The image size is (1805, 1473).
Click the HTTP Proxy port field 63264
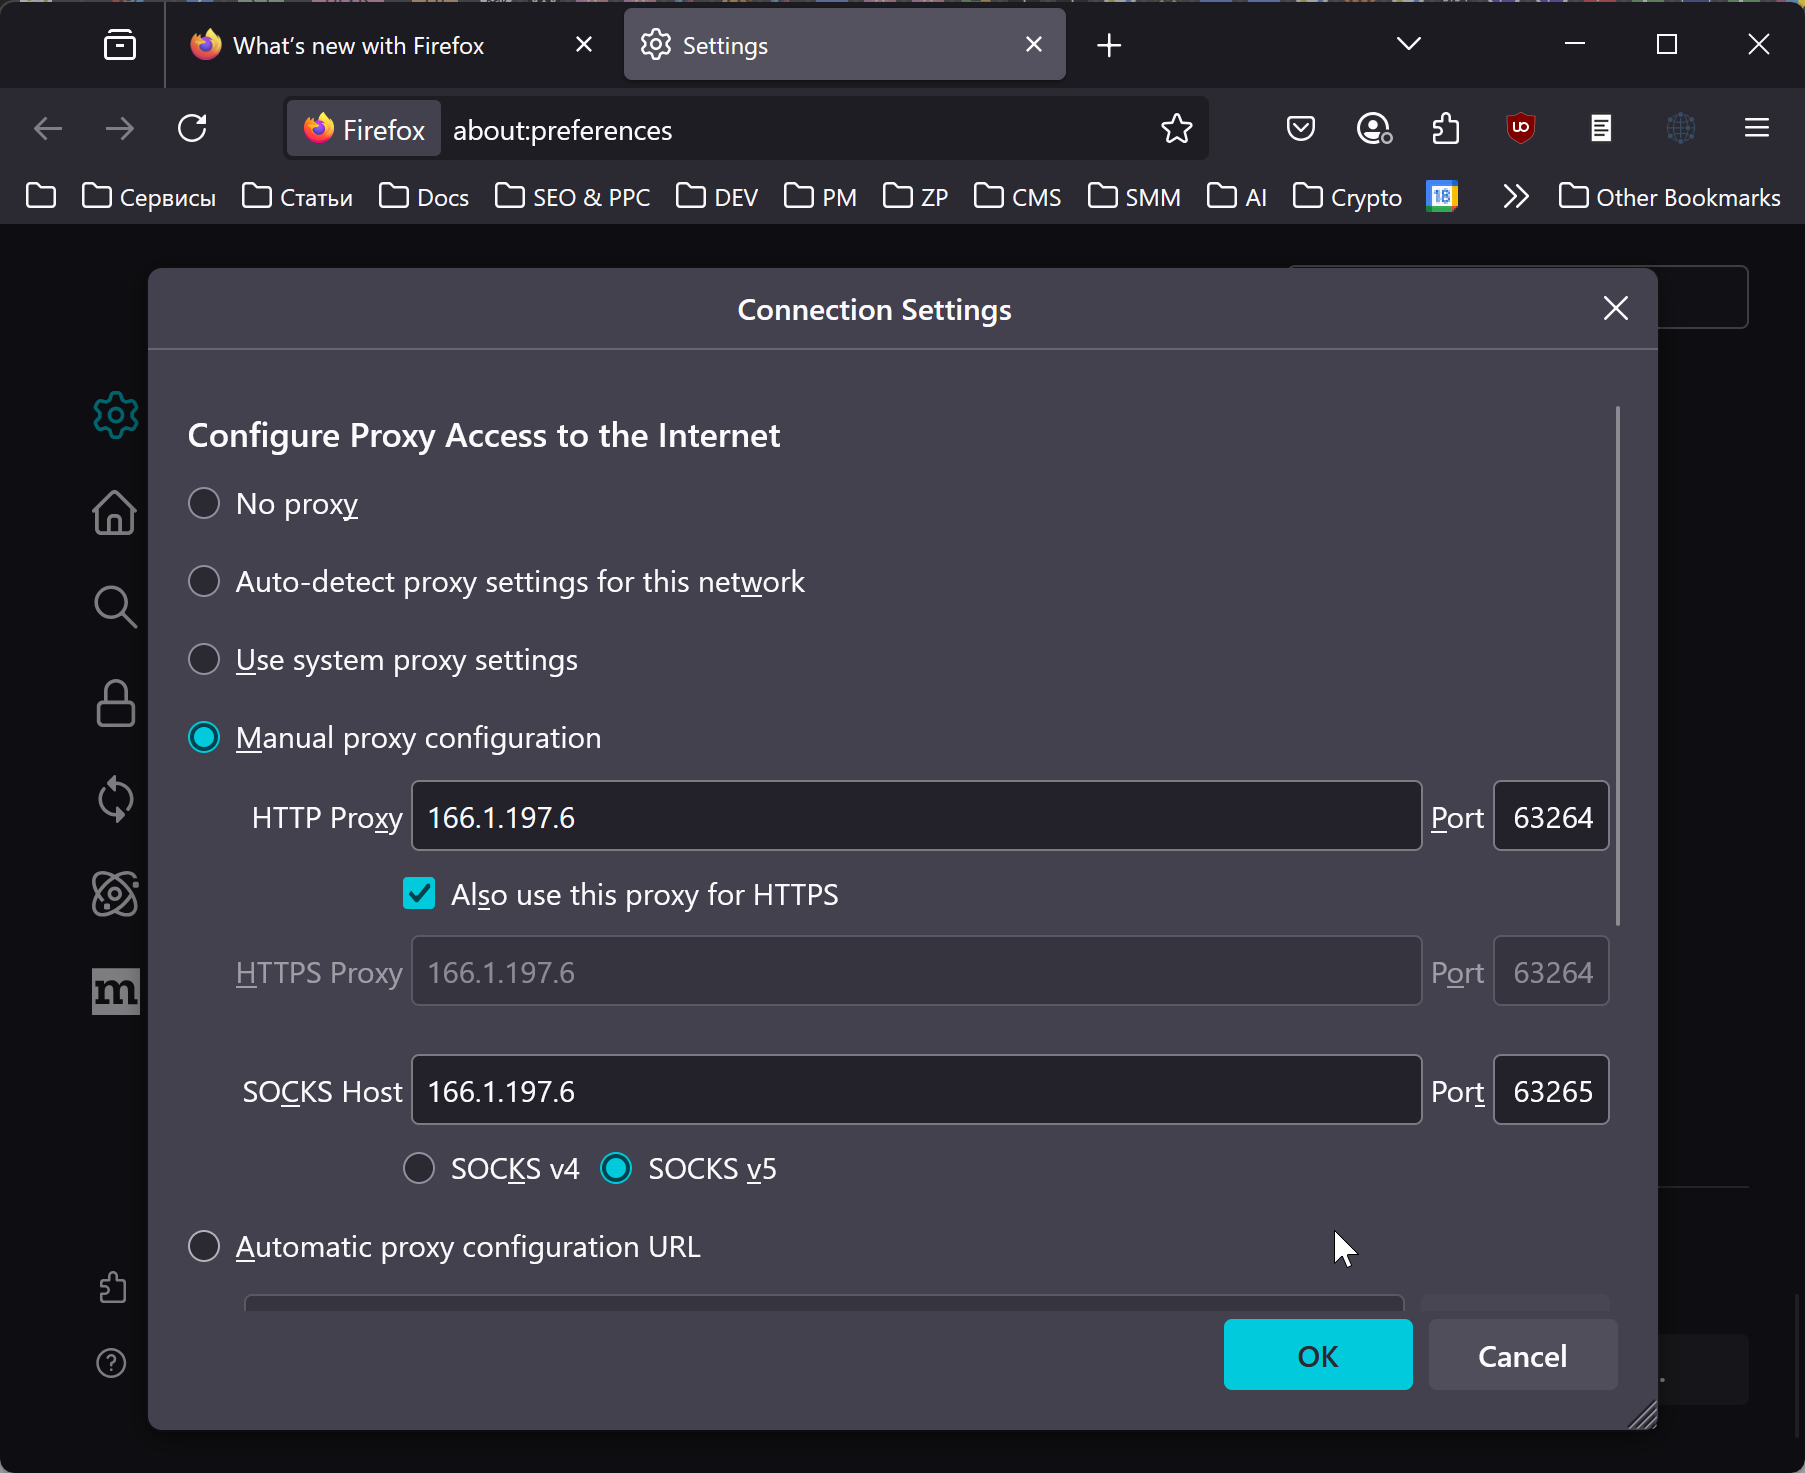pos(1551,816)
